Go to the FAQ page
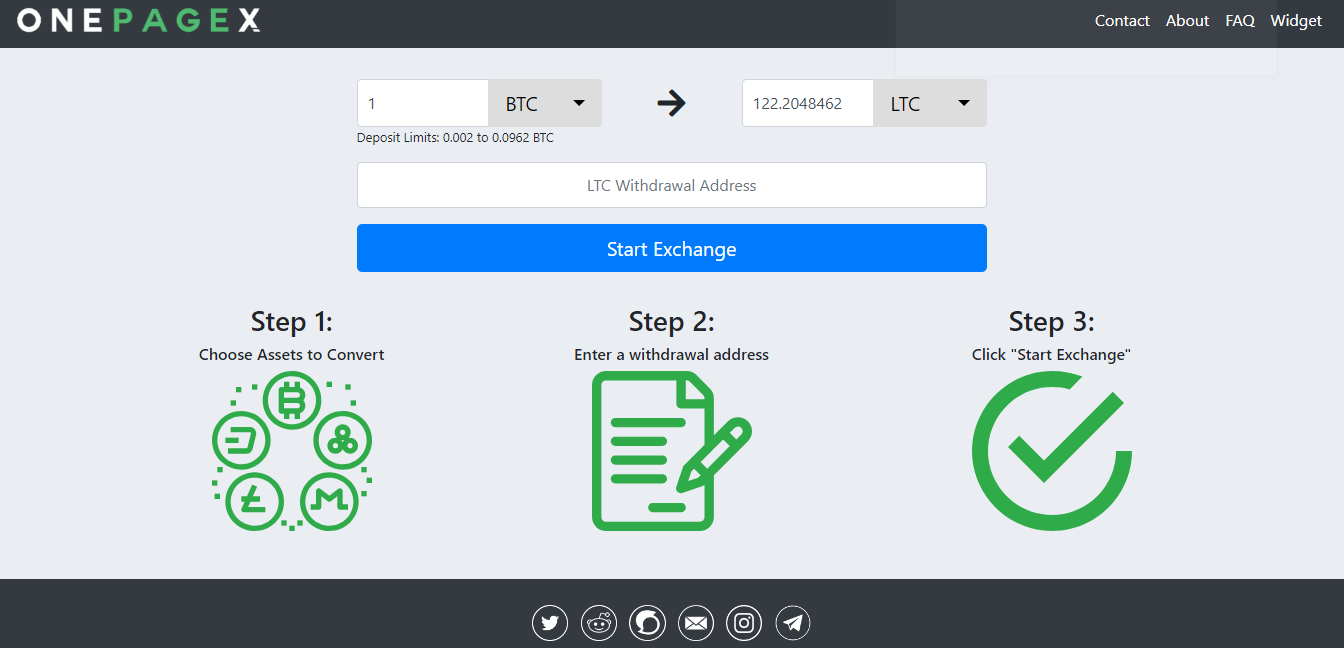Viewport: 1344px width, 648px height. tap(1240, 21)
